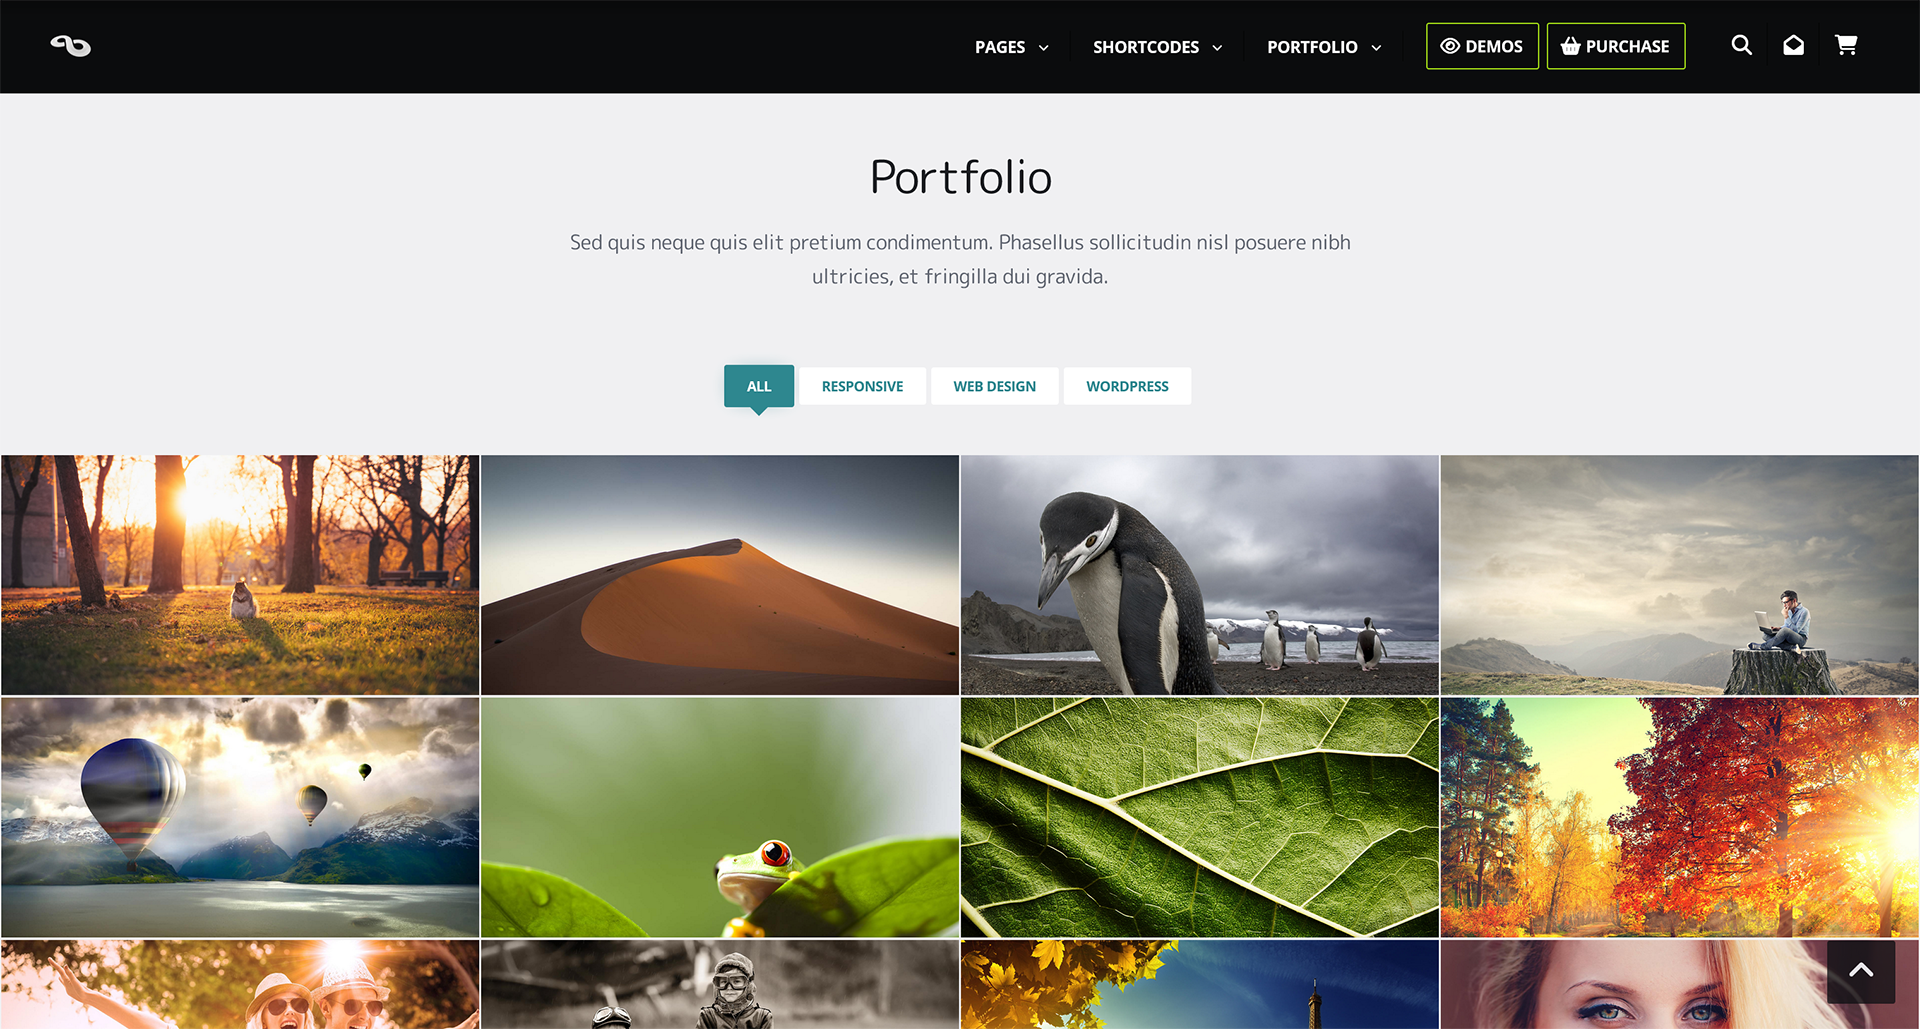The height and width of the screenshot is (1029, 1920).
Task: Open the hot air balloon thumbnail
Action: pyautogui.click(x=240, y=817)
